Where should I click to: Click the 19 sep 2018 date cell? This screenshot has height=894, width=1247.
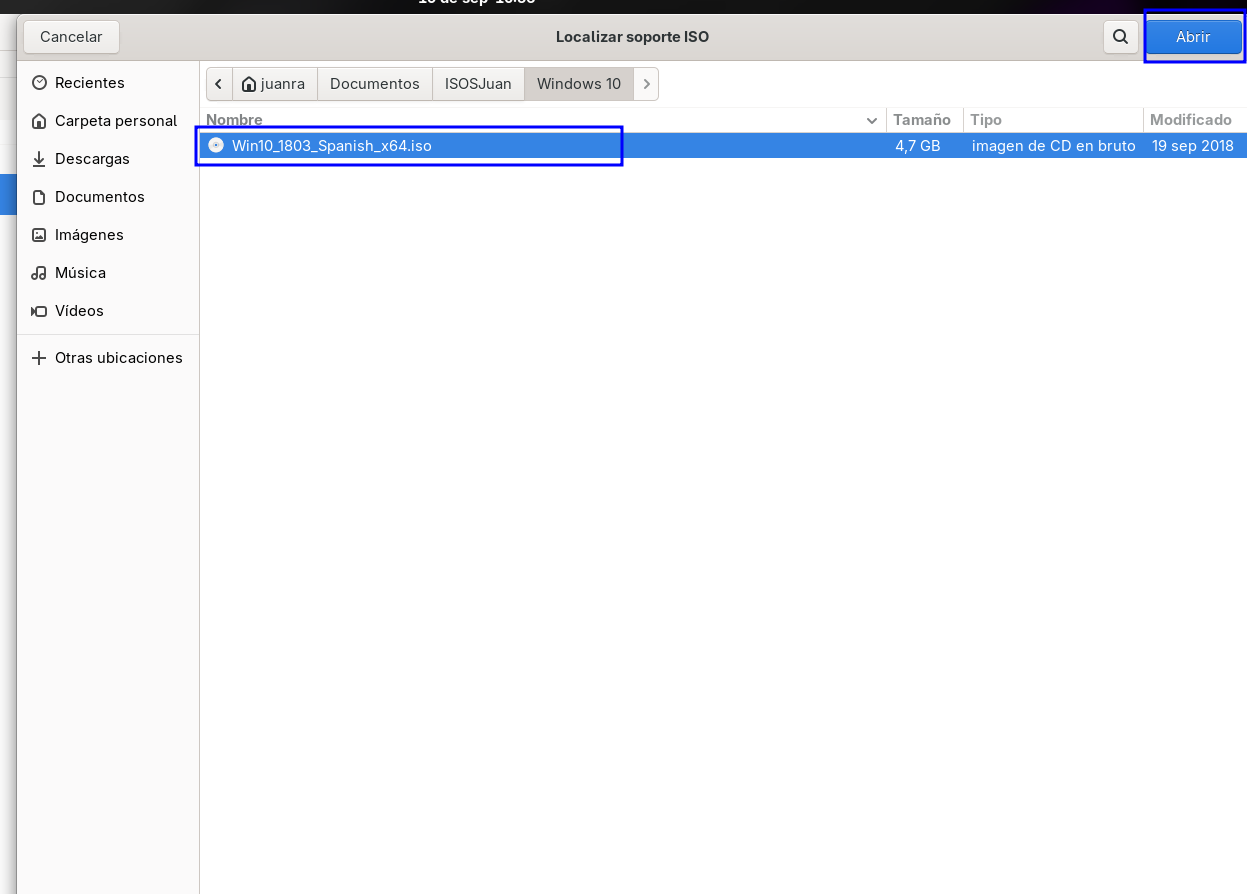pos(1193,146)
